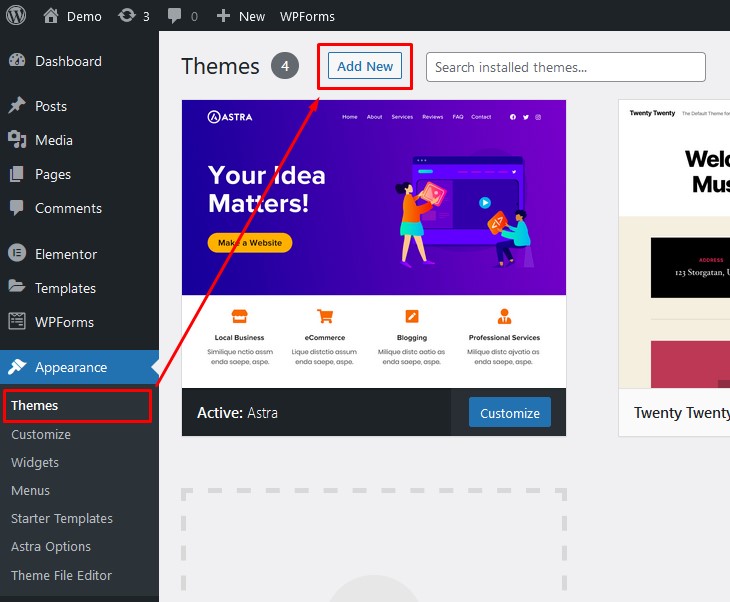Open the Posts menu

pyautogui.click(x=79, y=106)
